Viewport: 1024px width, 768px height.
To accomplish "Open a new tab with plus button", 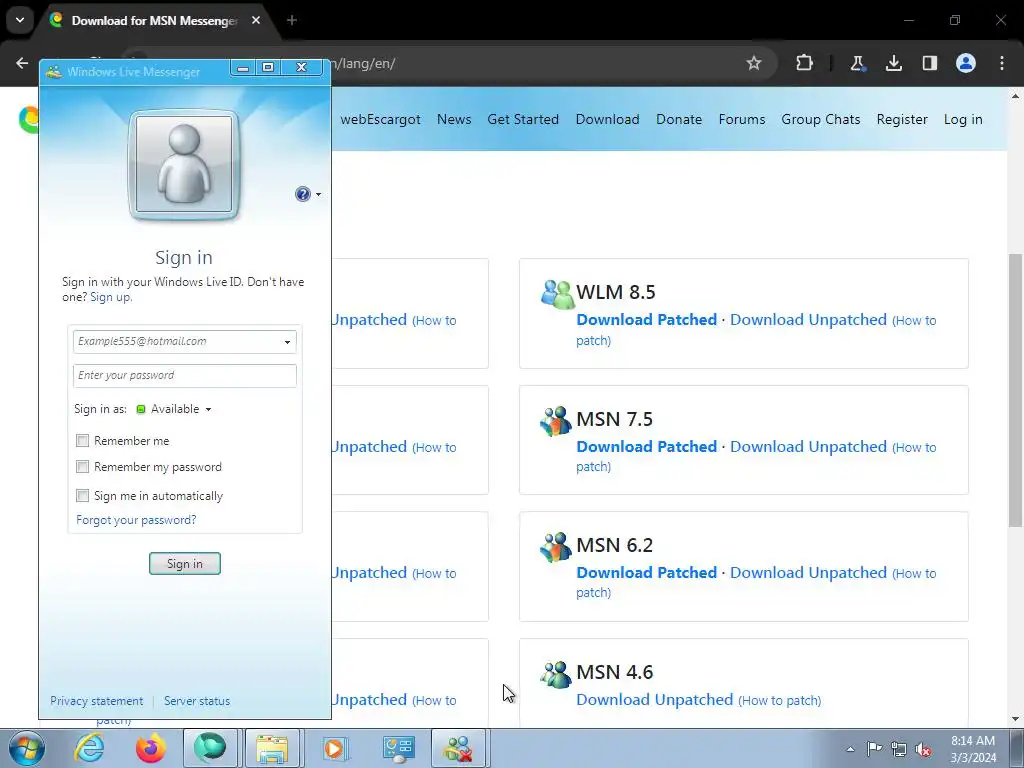I will pyautogui.click(x=292, y=20).
